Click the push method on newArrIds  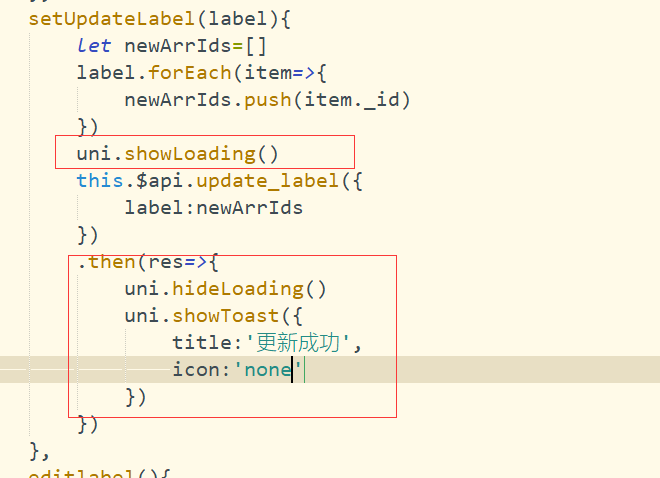(x=268, y=100)
